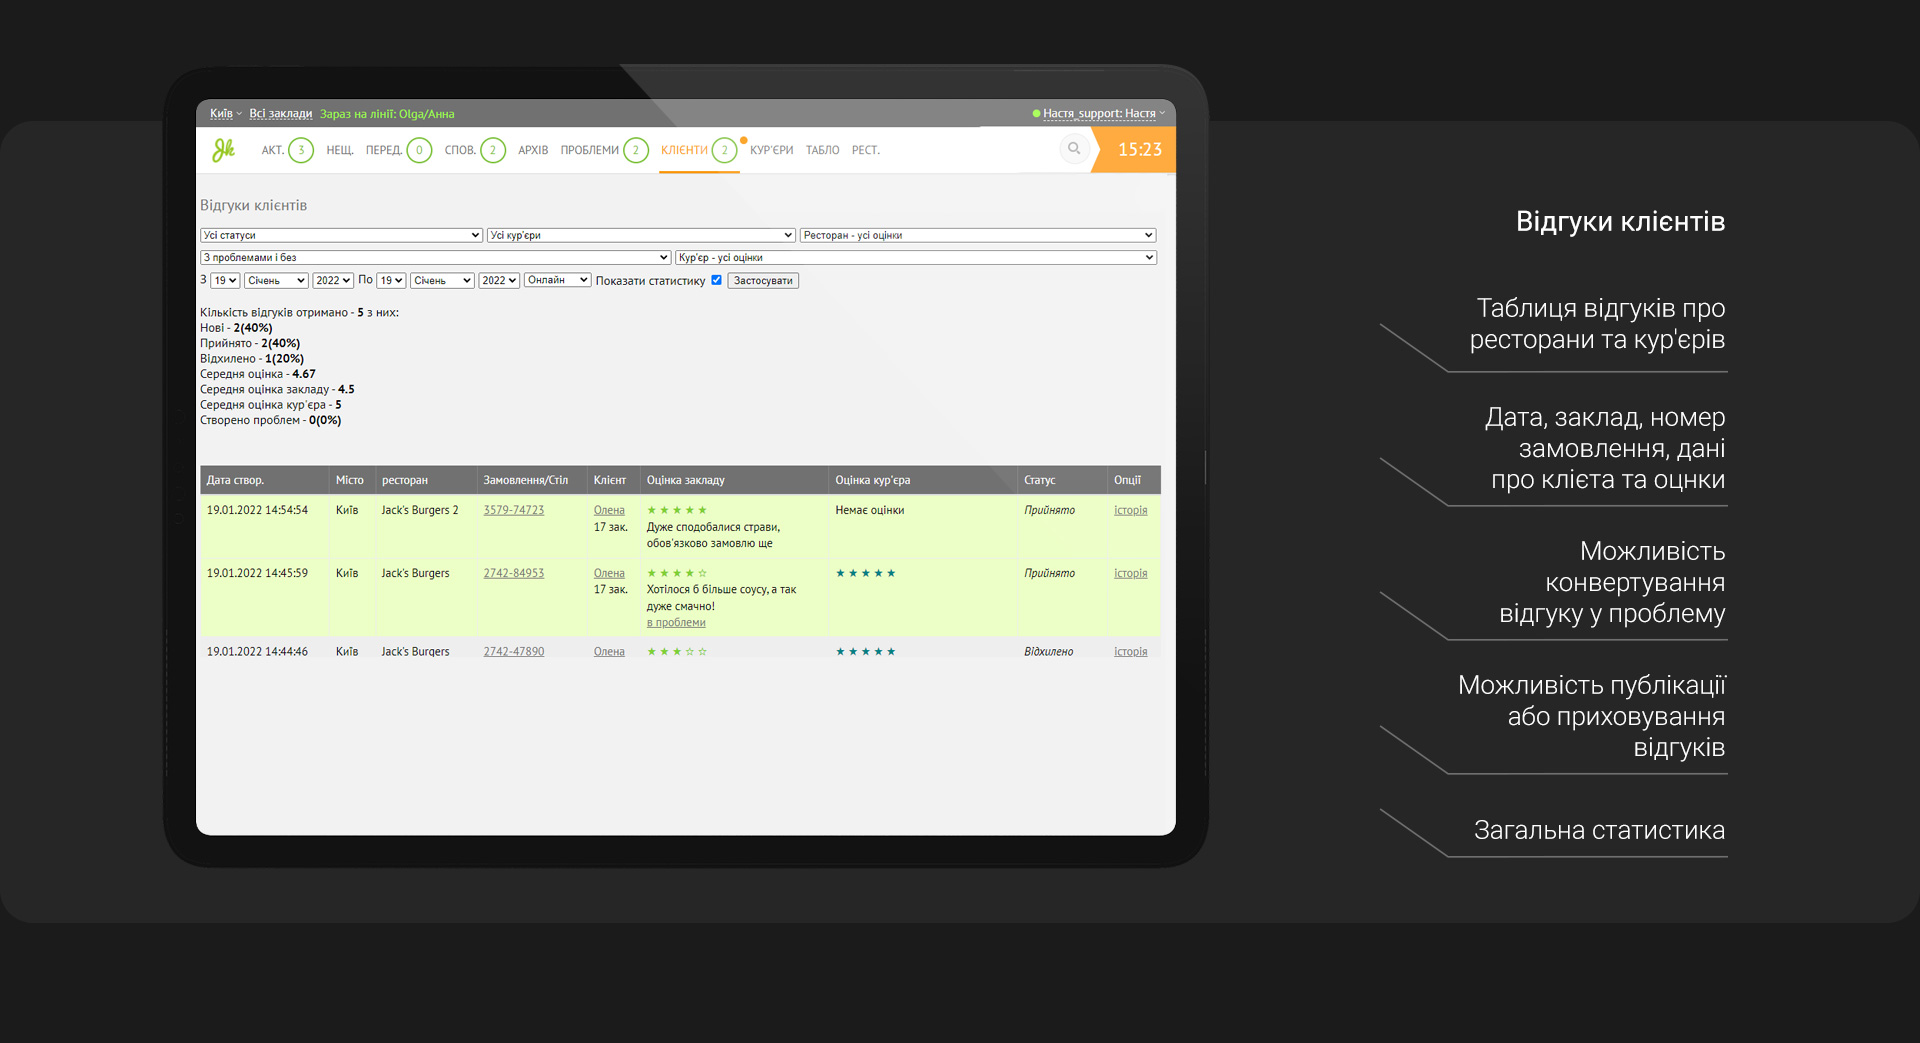Screen dimensions: 1920x1043
Task: Switch to the ТАБЛО tab
Action: tap(823, 150)
